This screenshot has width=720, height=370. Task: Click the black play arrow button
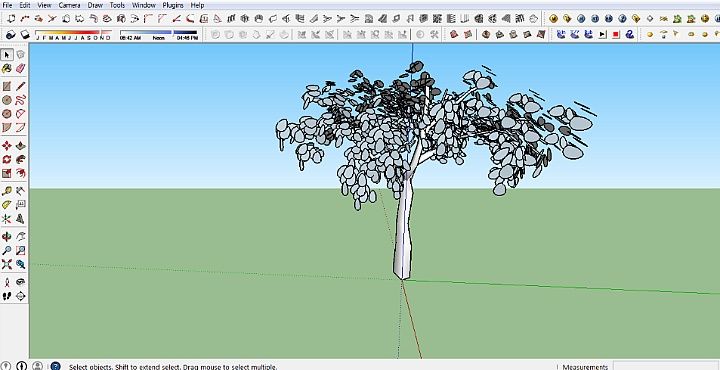[602, 34]
